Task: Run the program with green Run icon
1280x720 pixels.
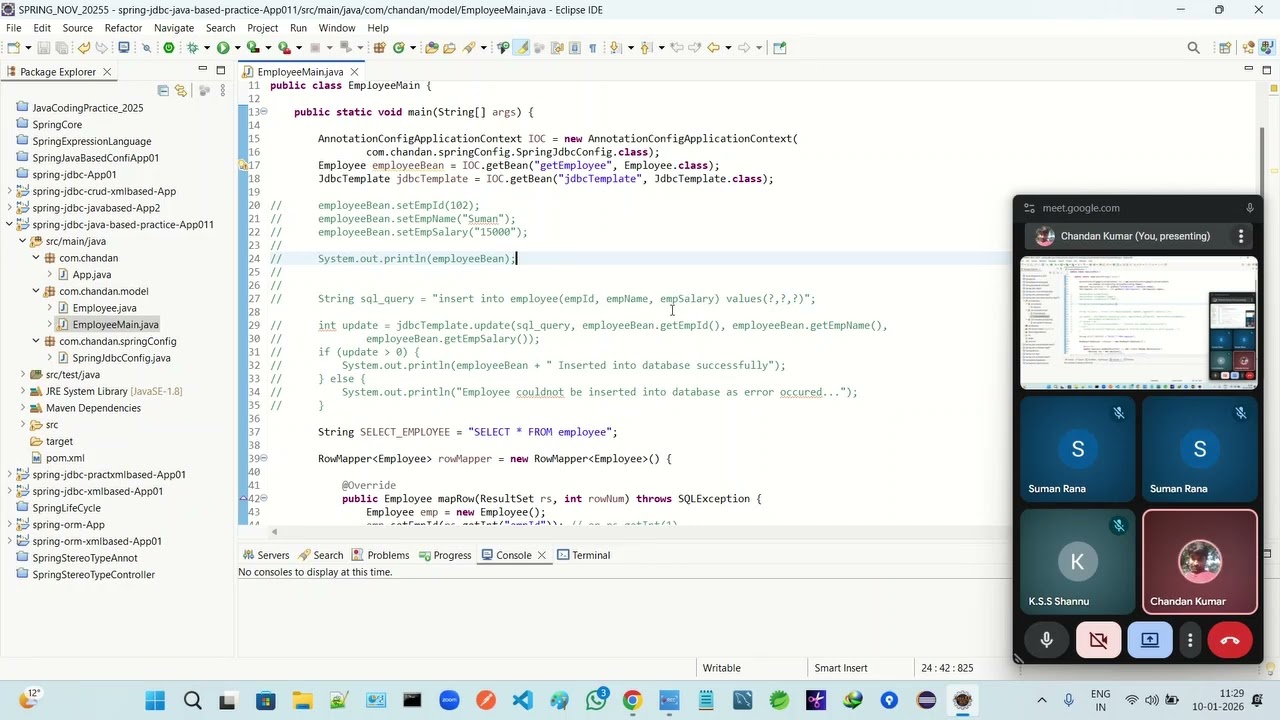Action: tap(223, 47)
